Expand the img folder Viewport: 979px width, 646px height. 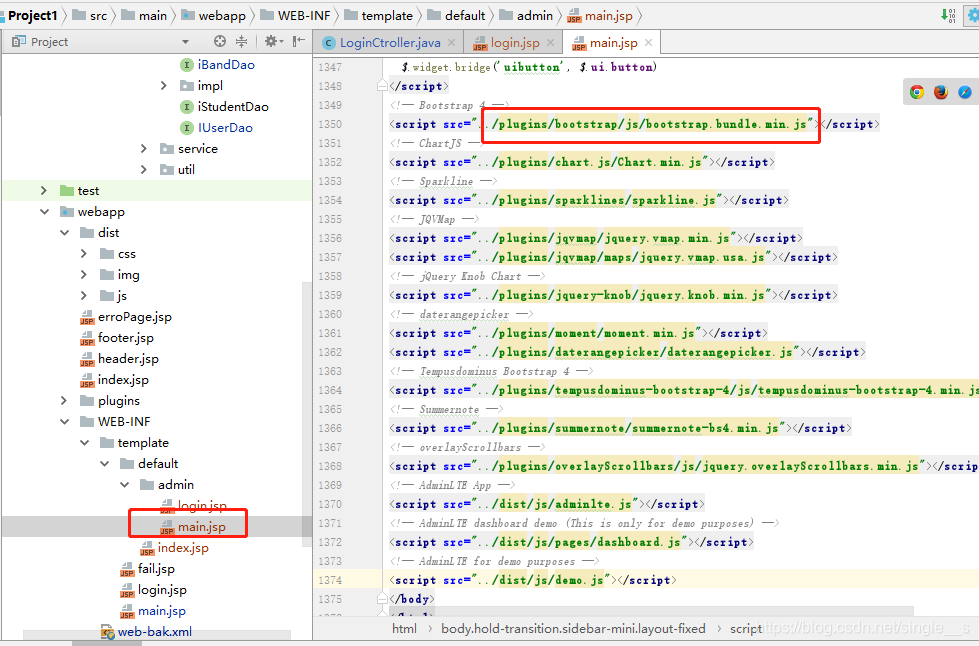pyautogui.click(x=84, y=275)
